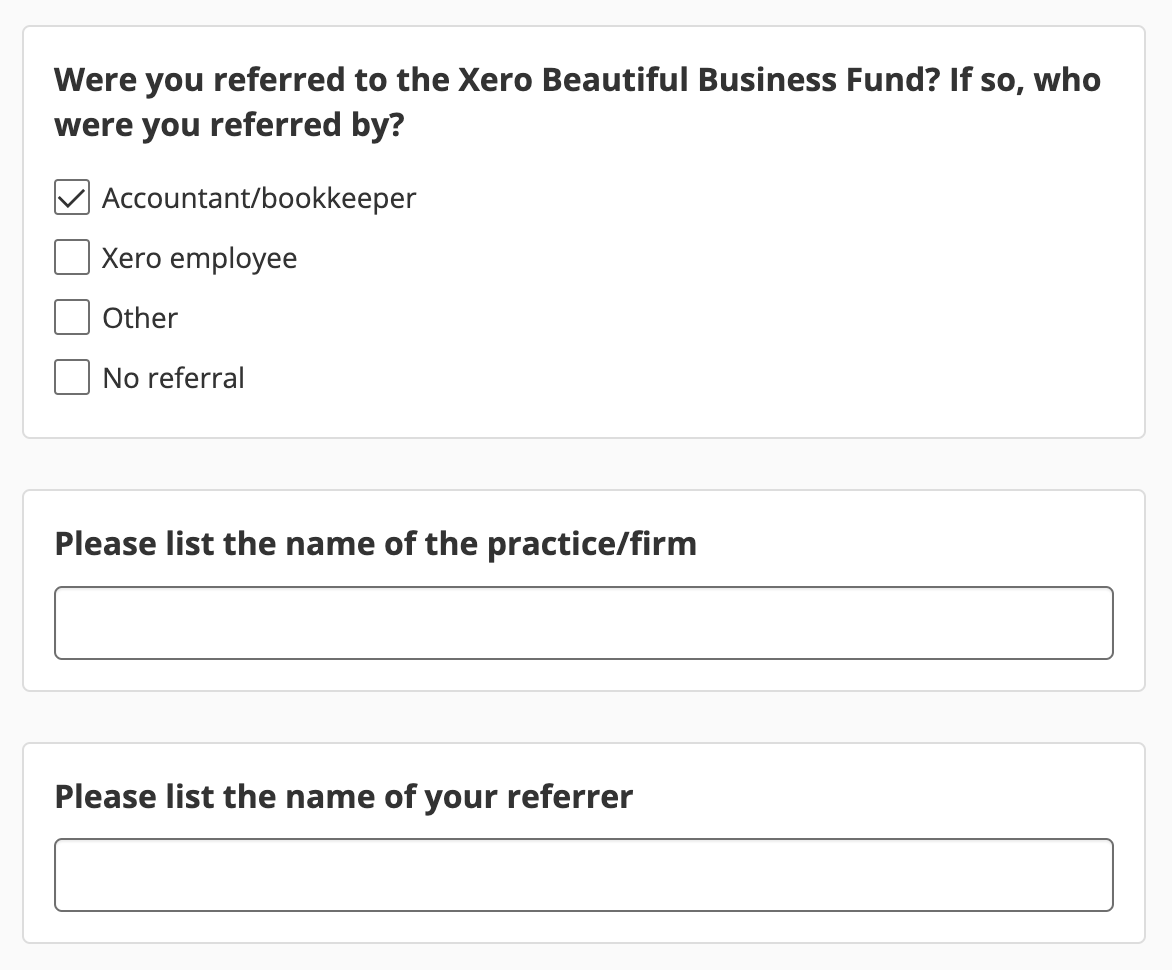Image resolution: width=1172 pixels, height=970 pixels.
Task: Click the word 'referrer' in the last heading
Action: click(570, 797)
